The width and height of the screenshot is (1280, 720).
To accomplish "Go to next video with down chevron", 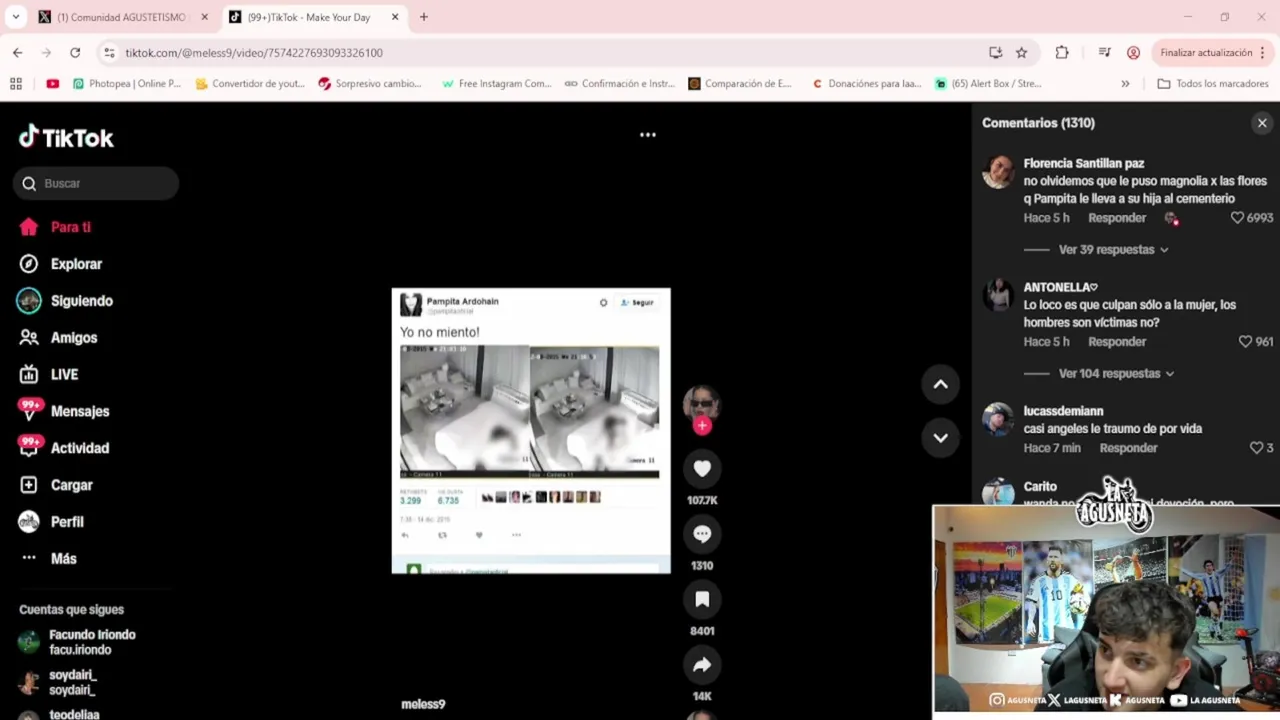I will click(x=941, y=437).
